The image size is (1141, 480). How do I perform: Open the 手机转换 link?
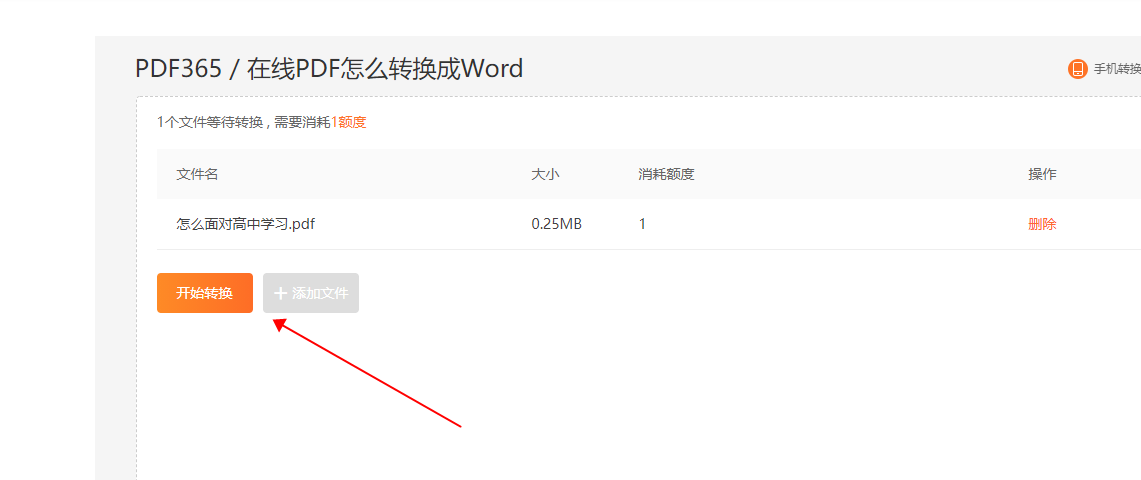tap(1117, 69)
